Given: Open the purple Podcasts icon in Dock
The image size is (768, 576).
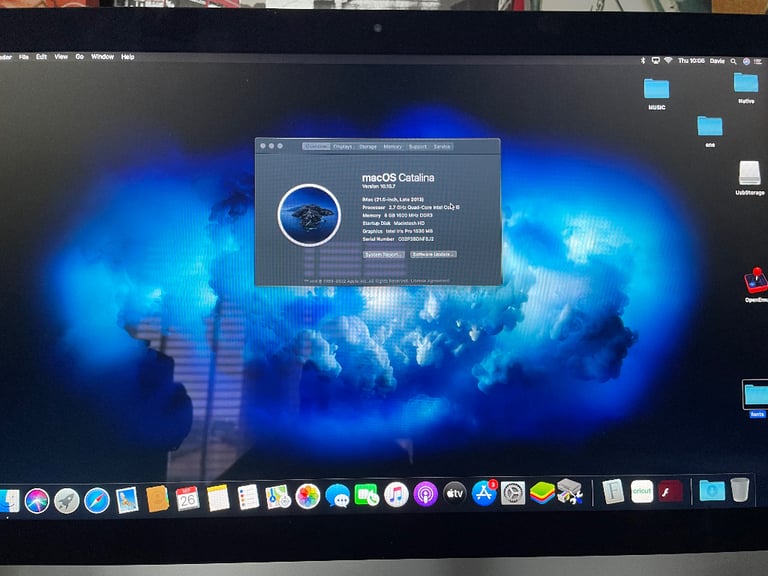Looking at the screenshot, I should (425, 494).
